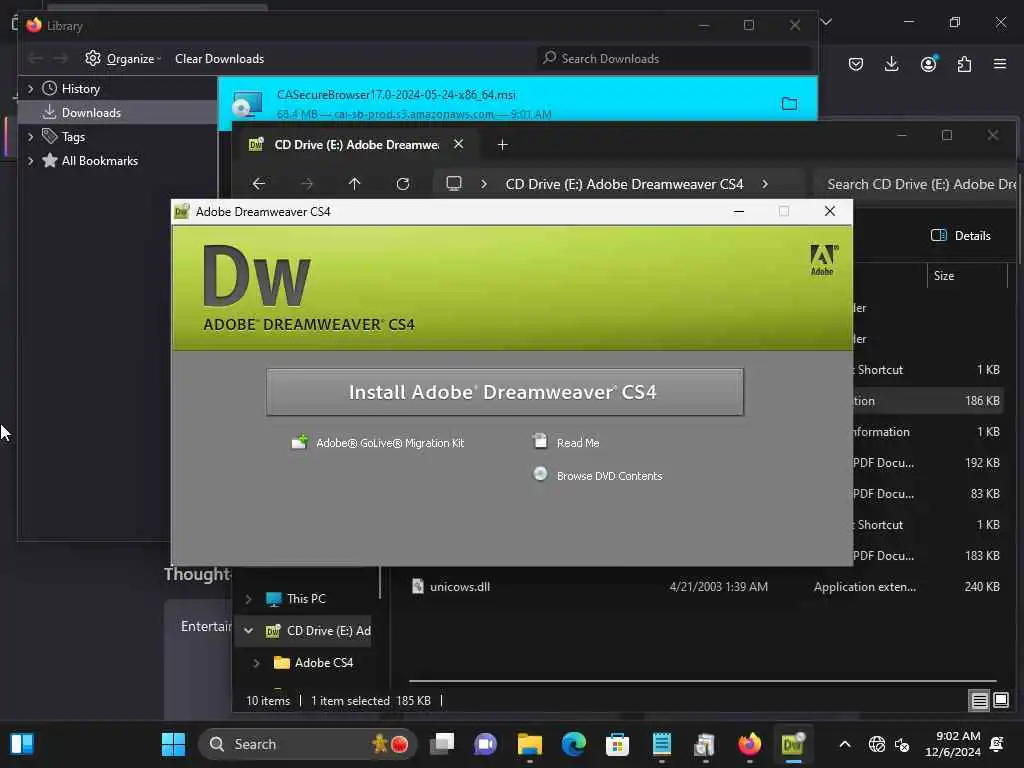Add a new File Explorer tab
Viewport: 1024px width, 768px height.
[x=502, y=144]
